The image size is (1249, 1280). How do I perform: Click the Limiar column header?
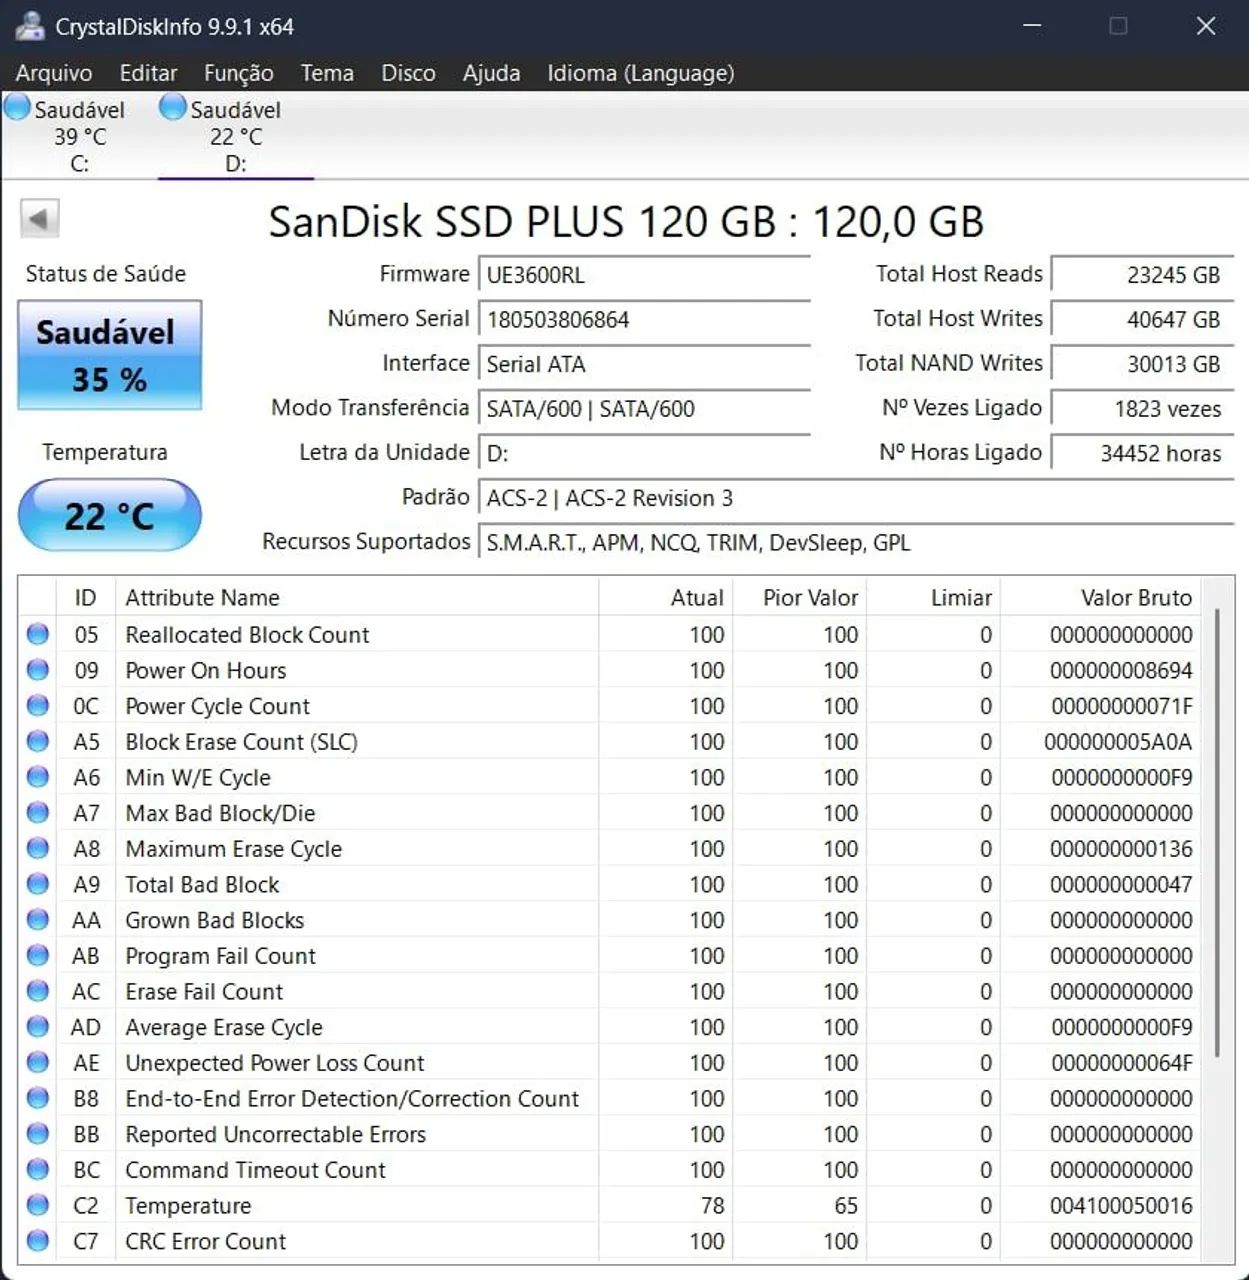pyautogui.click(x=933, y=597)
